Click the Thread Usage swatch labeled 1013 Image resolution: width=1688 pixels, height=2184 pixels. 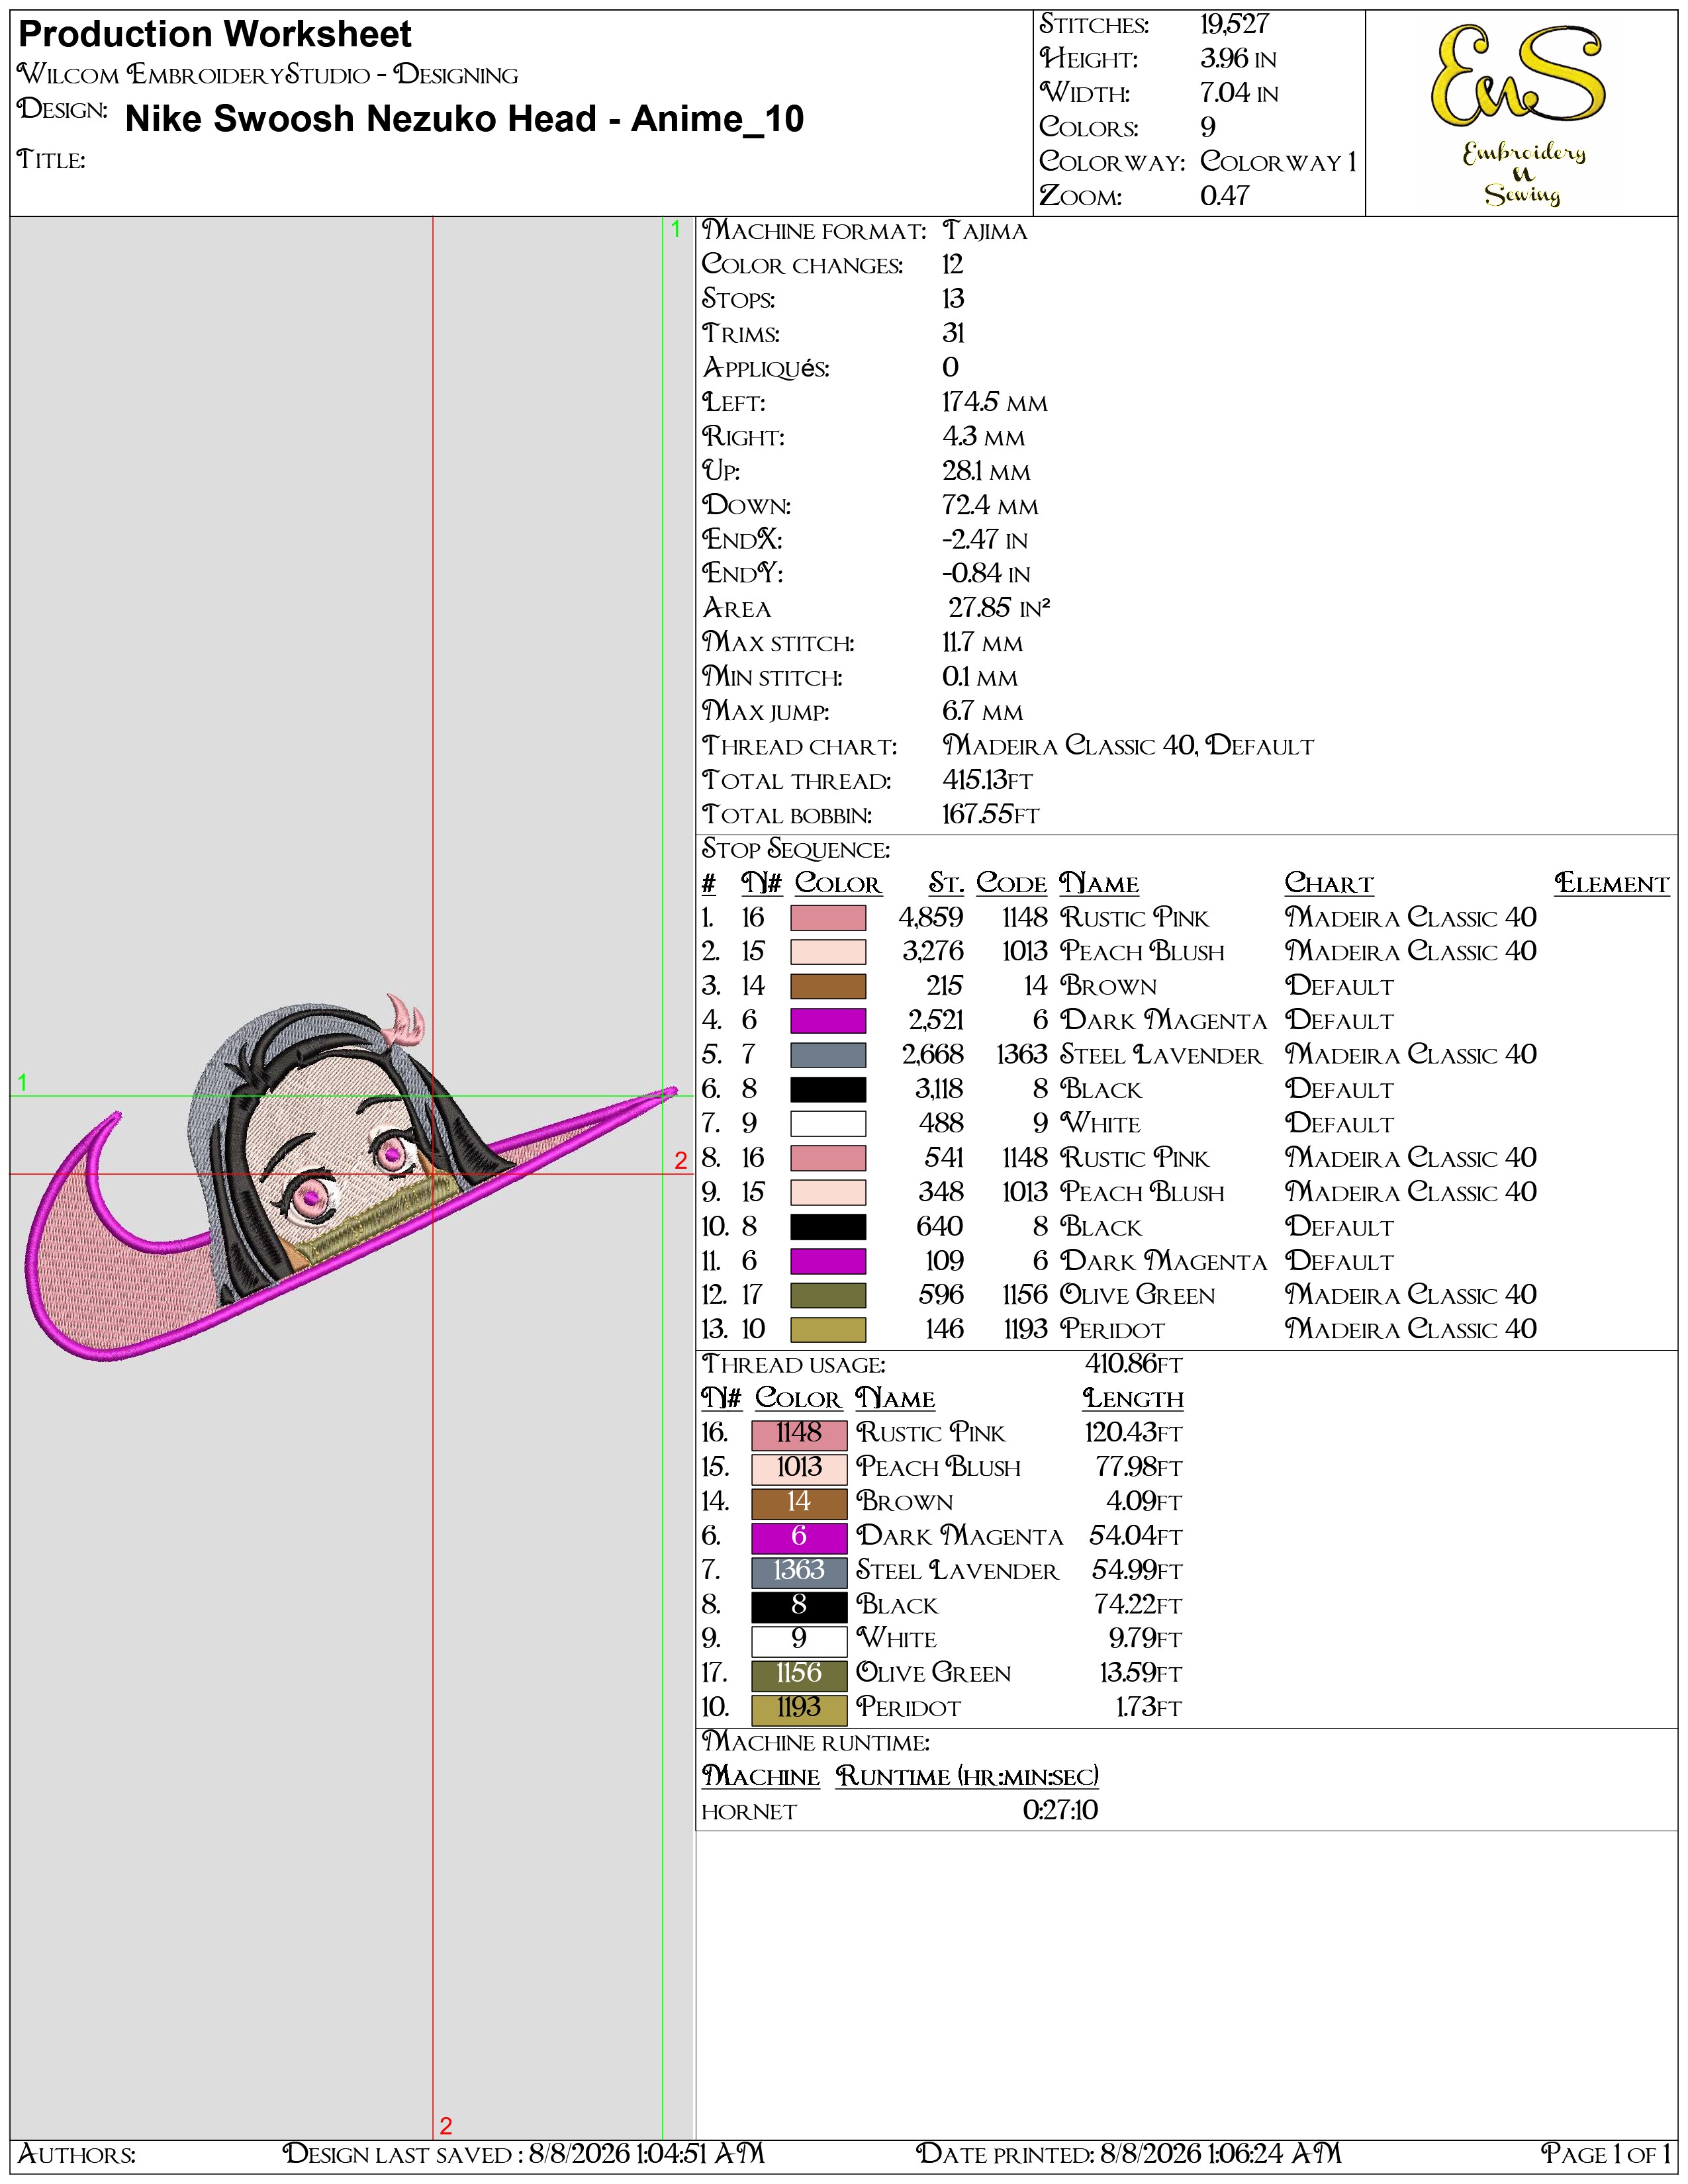click(x=799, y=1468)
